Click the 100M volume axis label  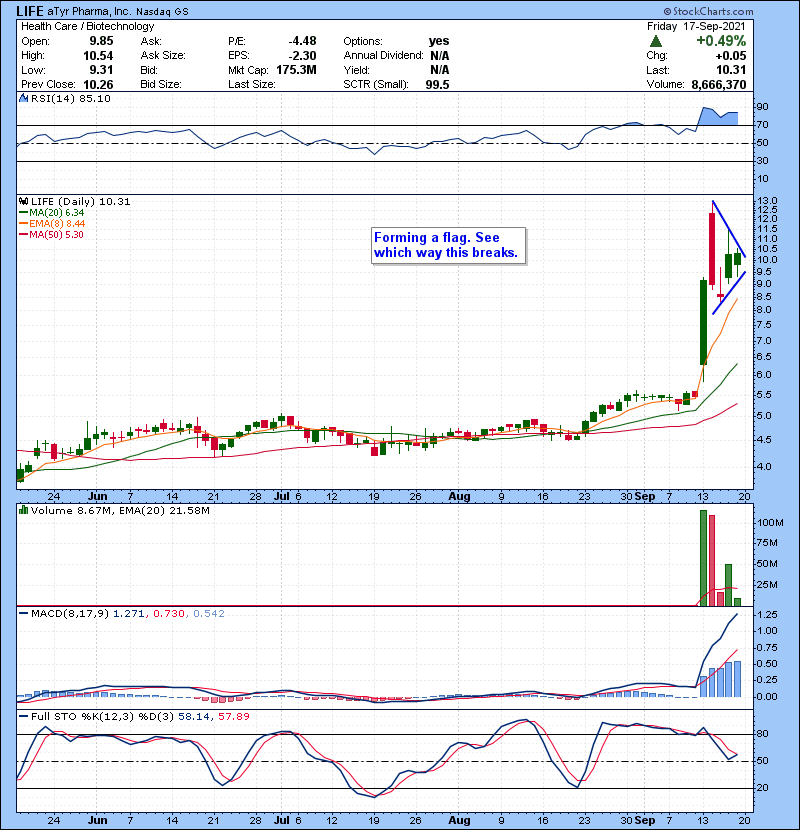pyautogui.click(x=770, y=522)
